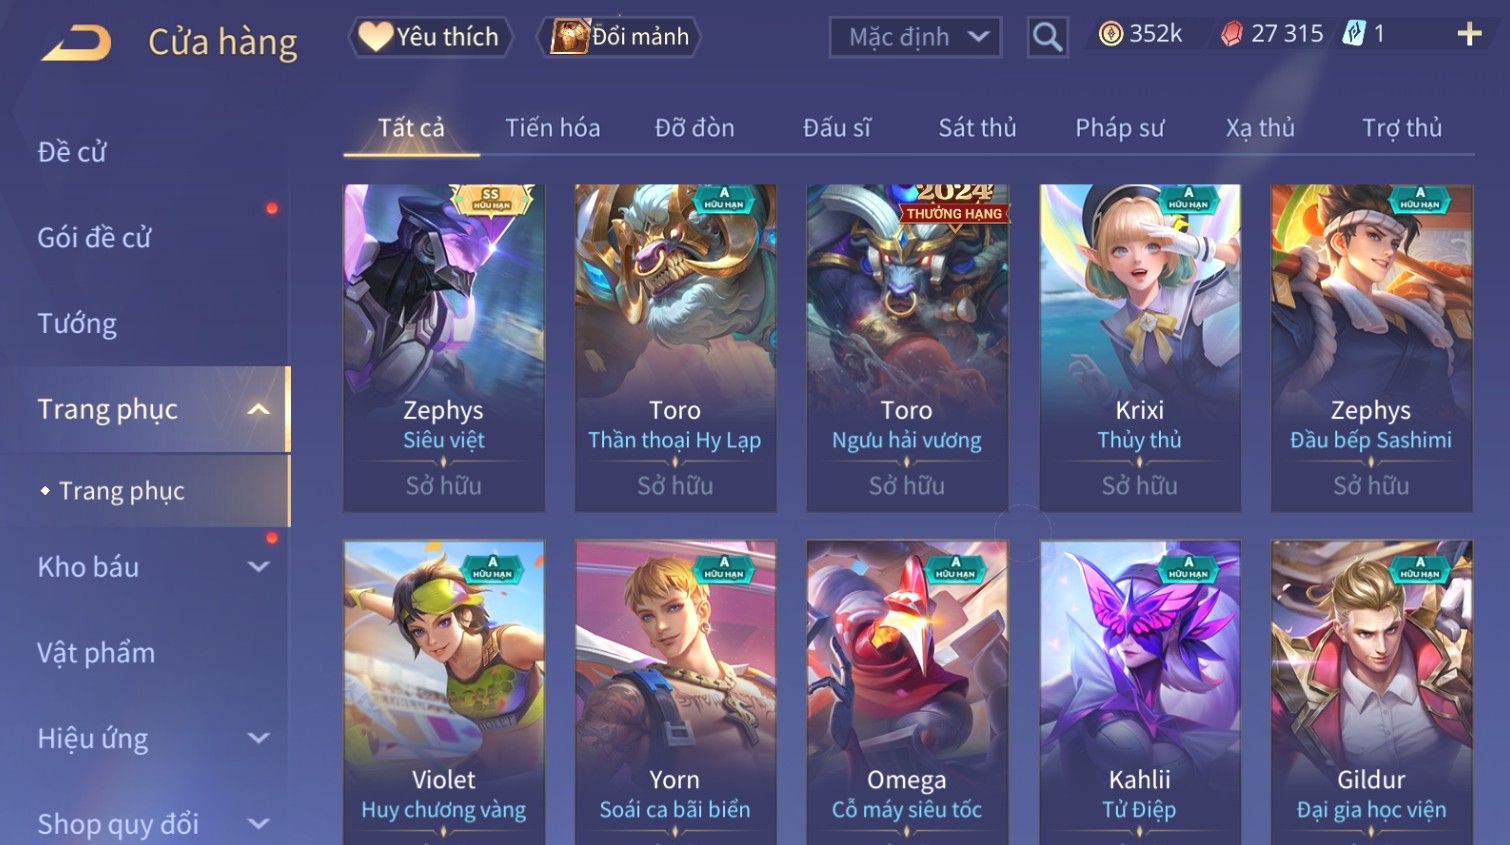Collapse the Trang phục sidebar section

[x=259, y=409]
